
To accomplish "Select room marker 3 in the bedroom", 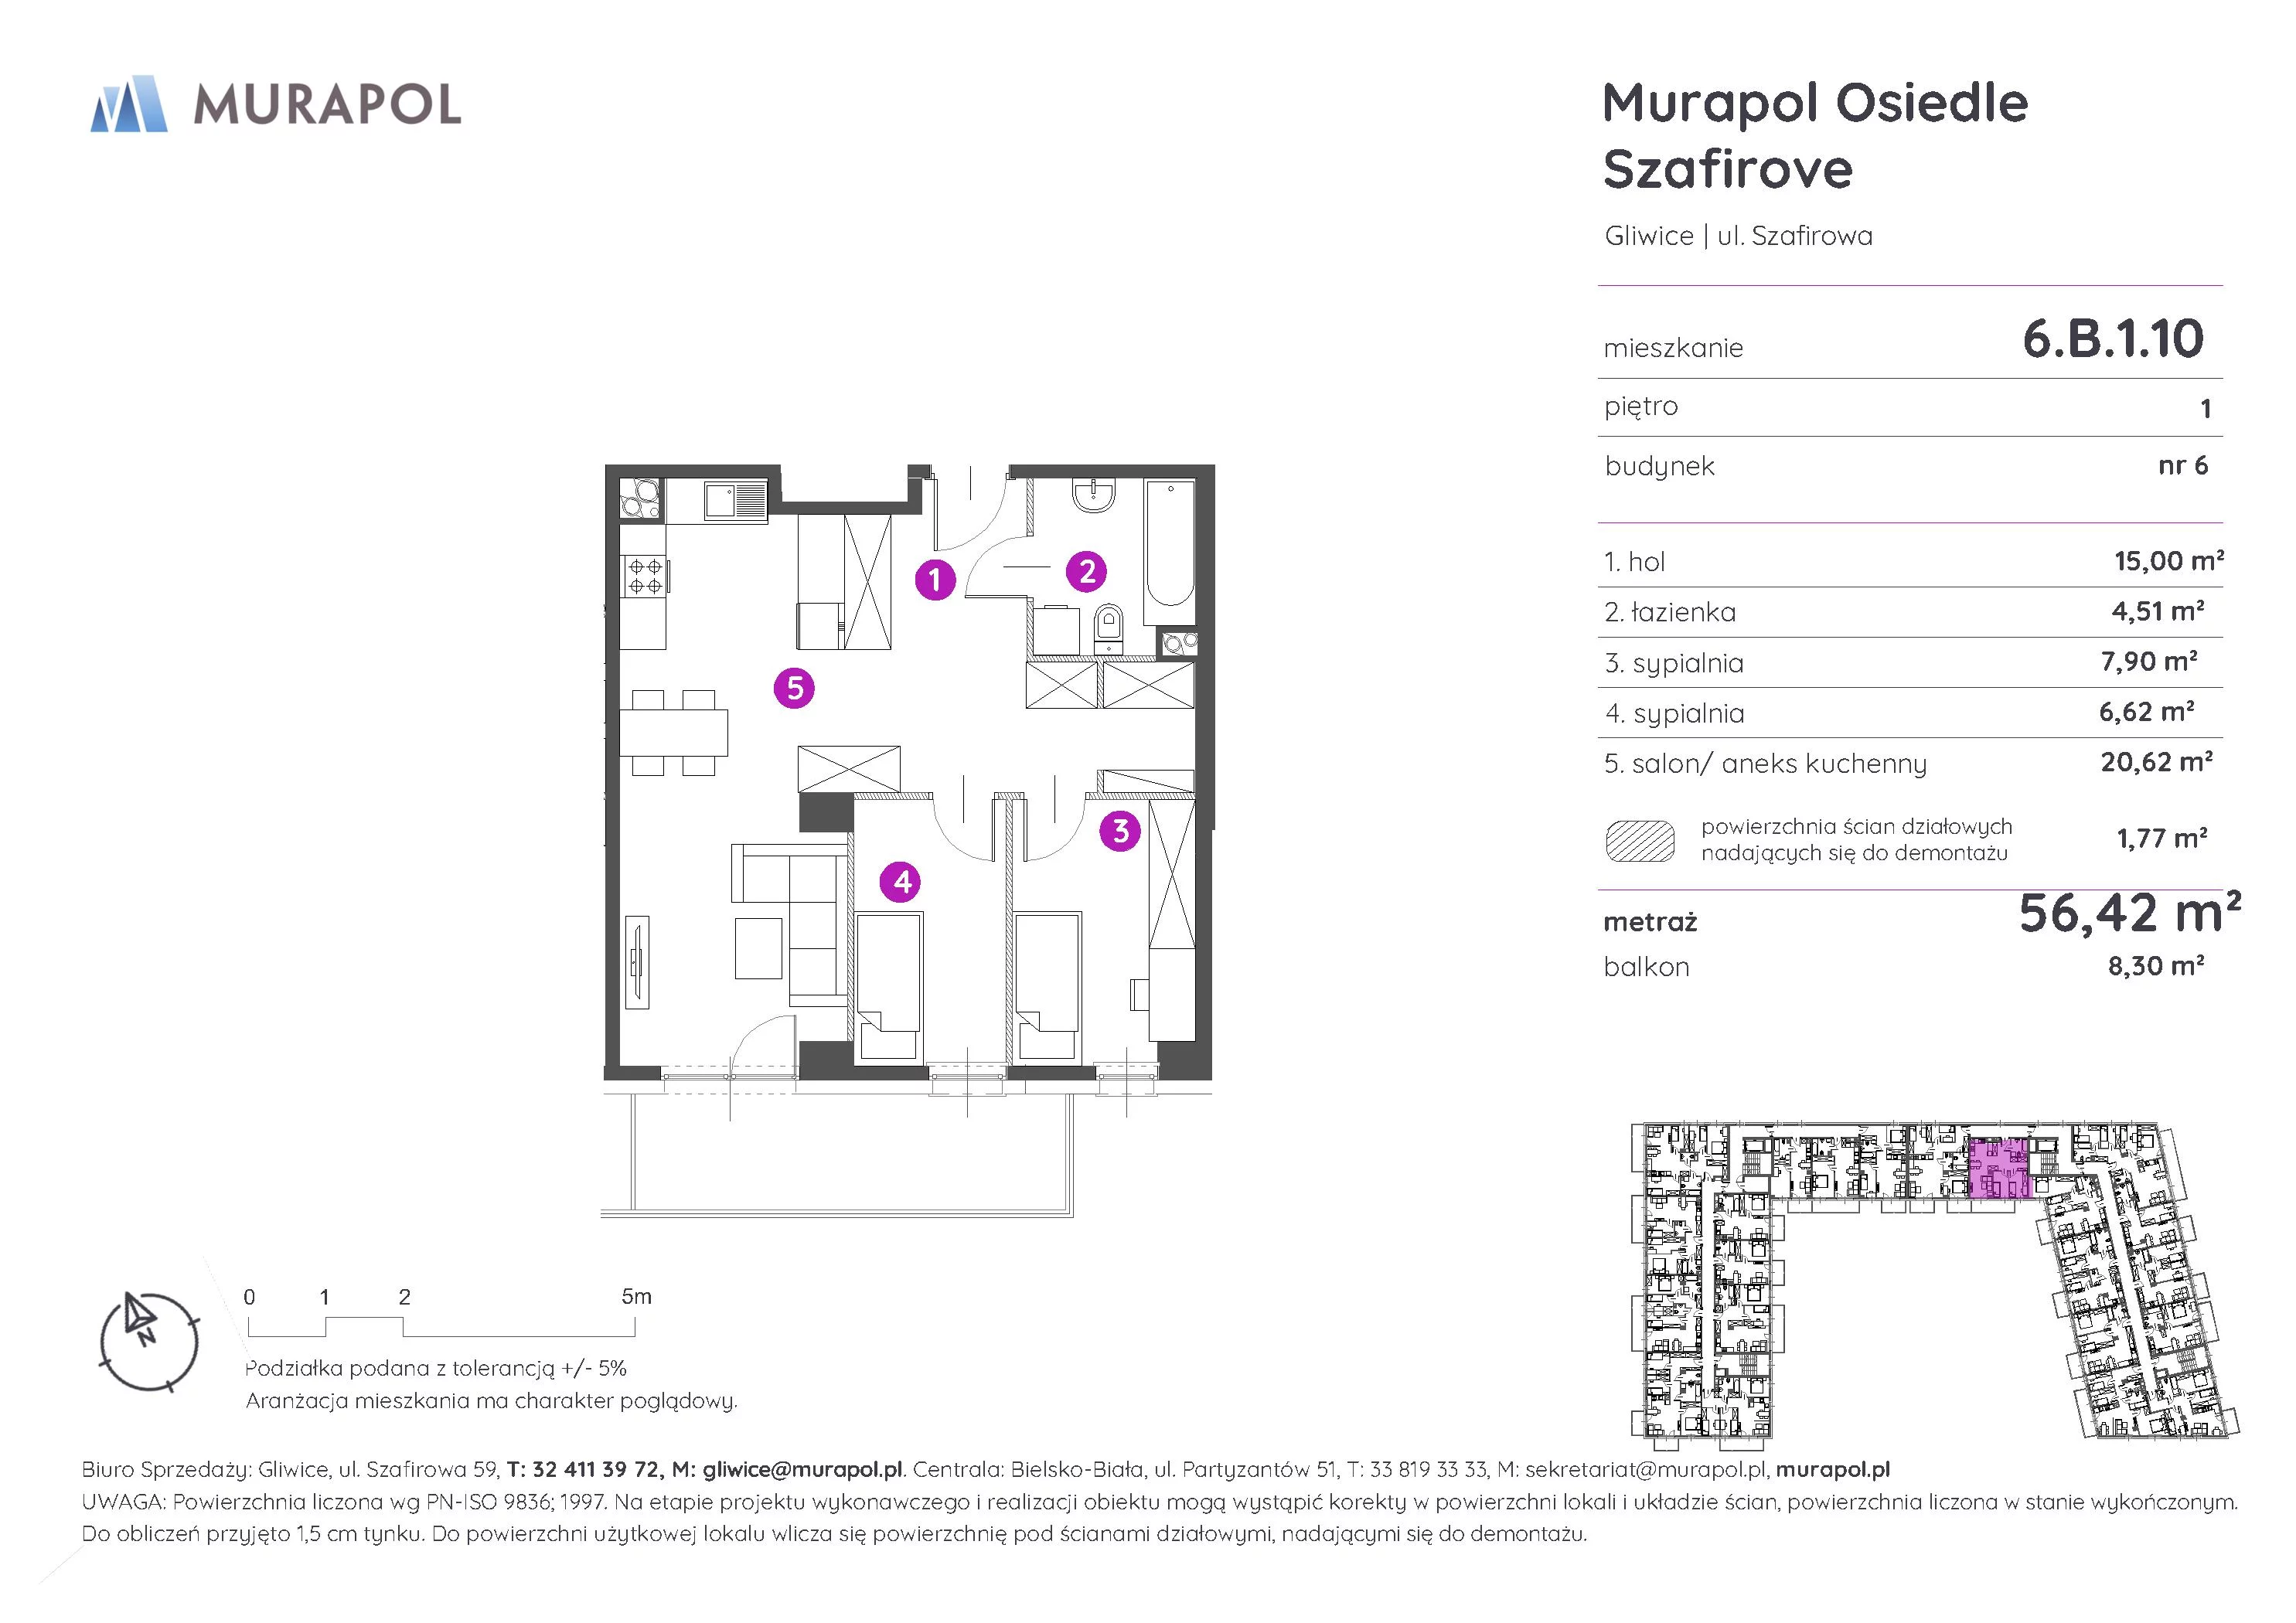I will tap(1120, 831).
